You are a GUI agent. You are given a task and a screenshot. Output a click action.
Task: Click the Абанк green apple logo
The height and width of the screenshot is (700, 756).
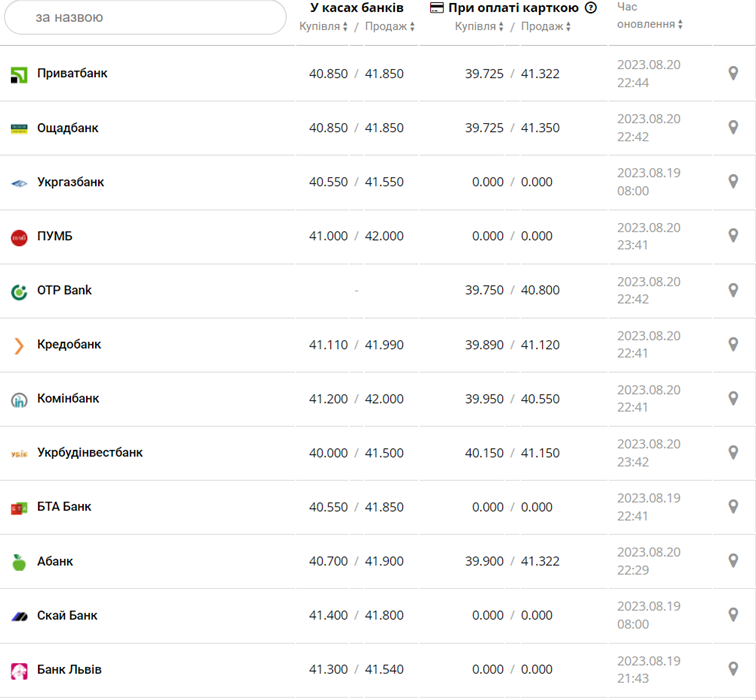pos(19,562)
